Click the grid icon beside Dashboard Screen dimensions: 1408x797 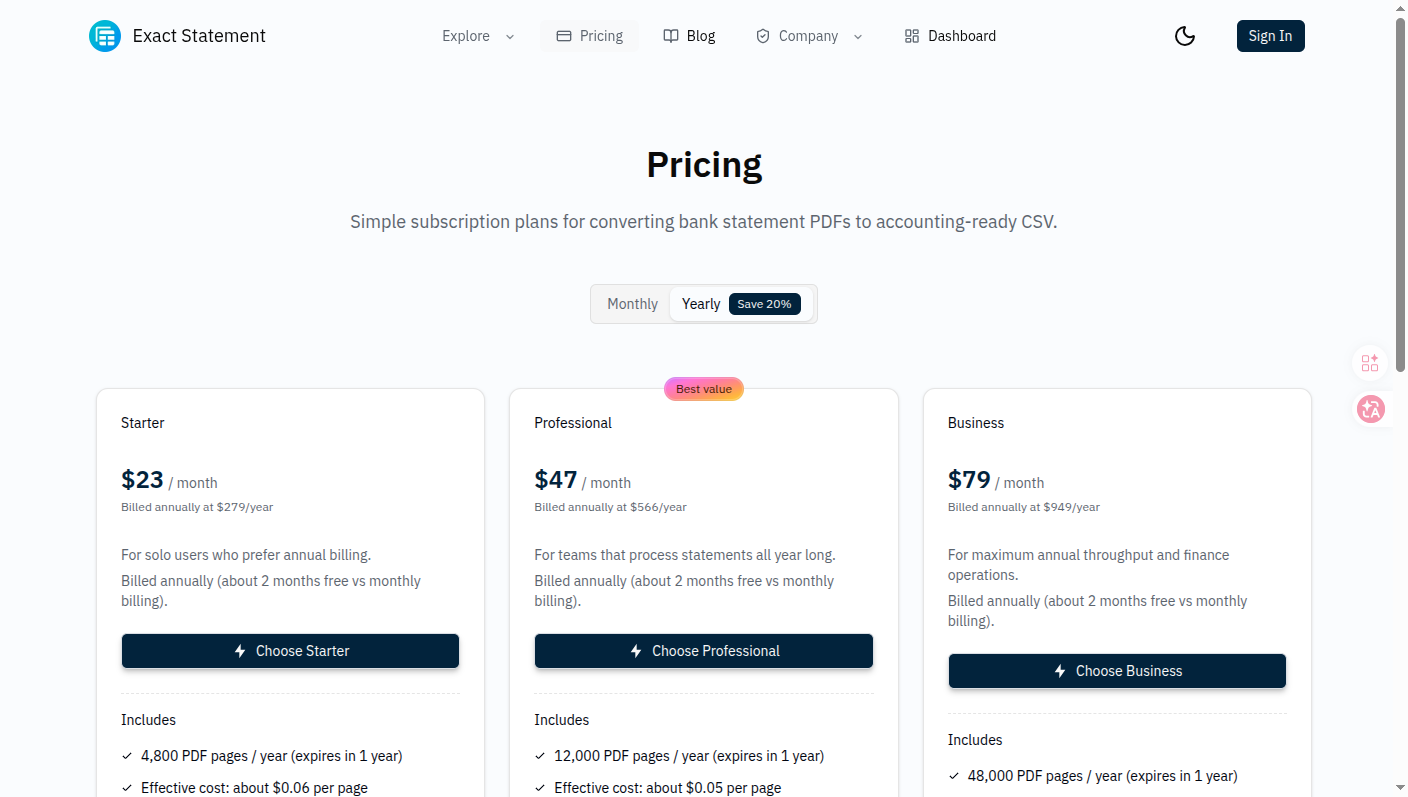coord(912,36)
